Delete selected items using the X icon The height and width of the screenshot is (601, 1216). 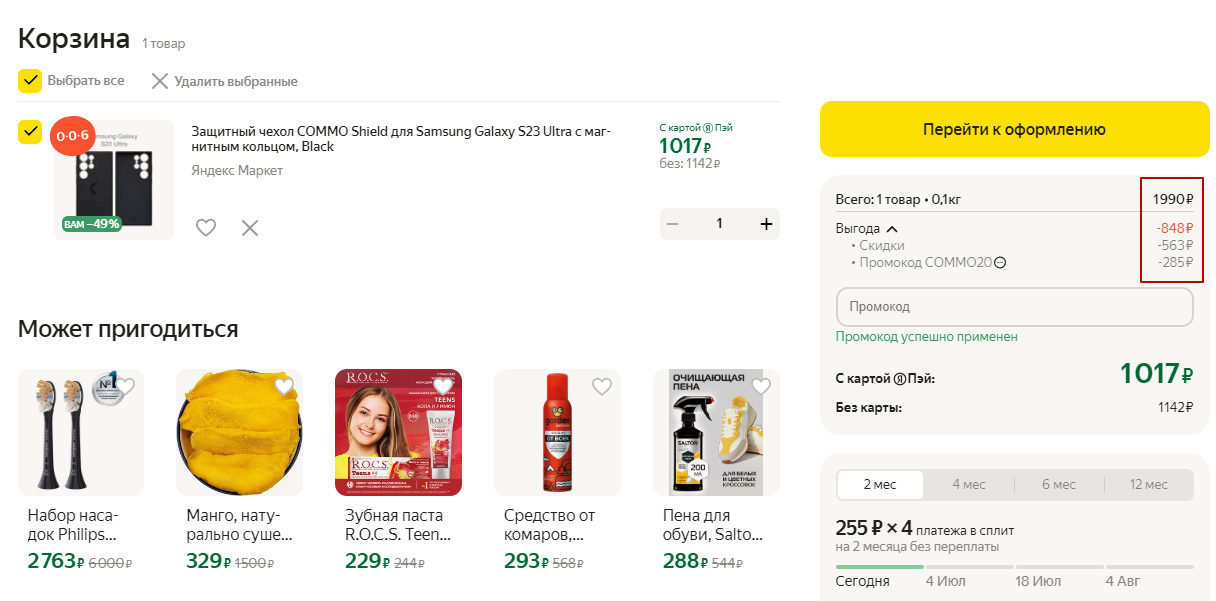click(x=160, y=81)
